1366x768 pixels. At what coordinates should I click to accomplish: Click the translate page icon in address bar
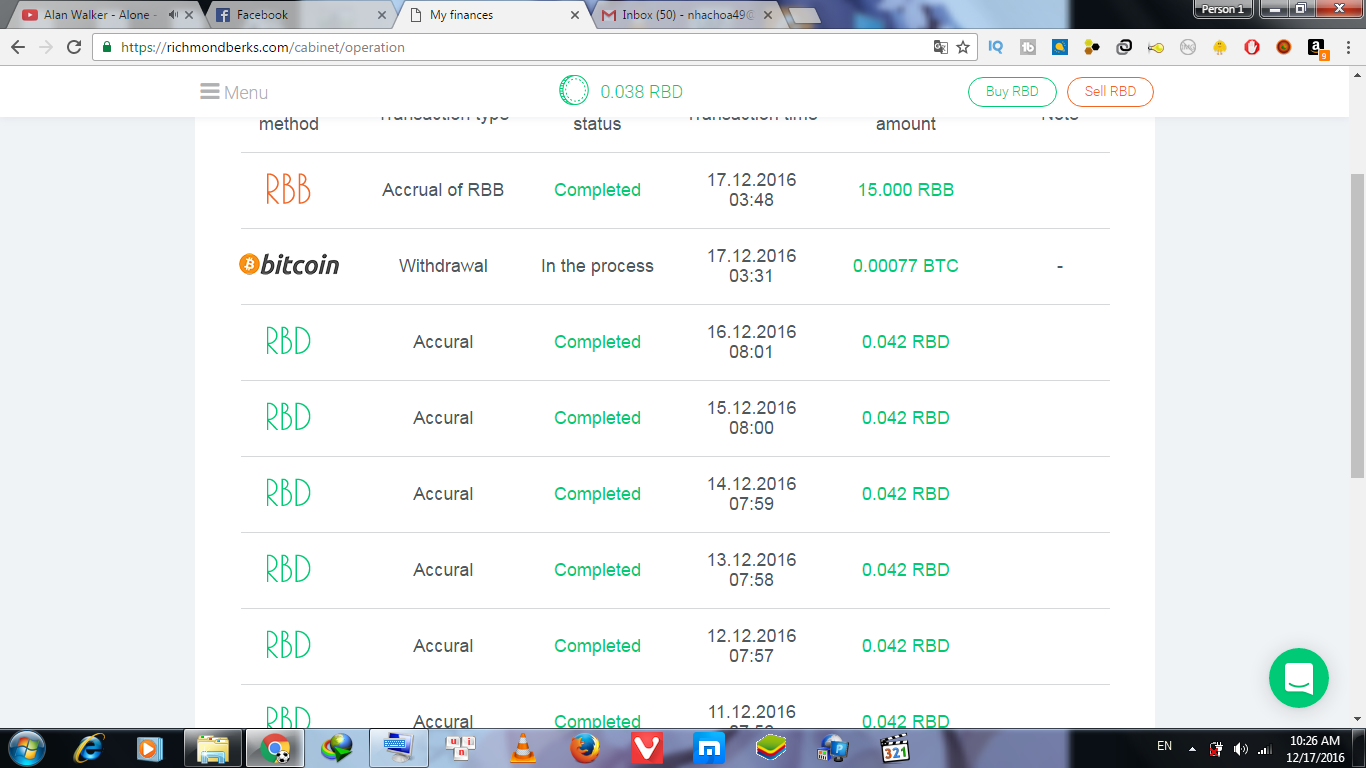(x=940, y=47)
